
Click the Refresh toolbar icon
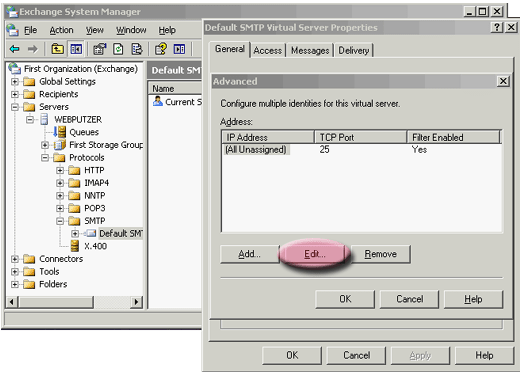point(118,49)
